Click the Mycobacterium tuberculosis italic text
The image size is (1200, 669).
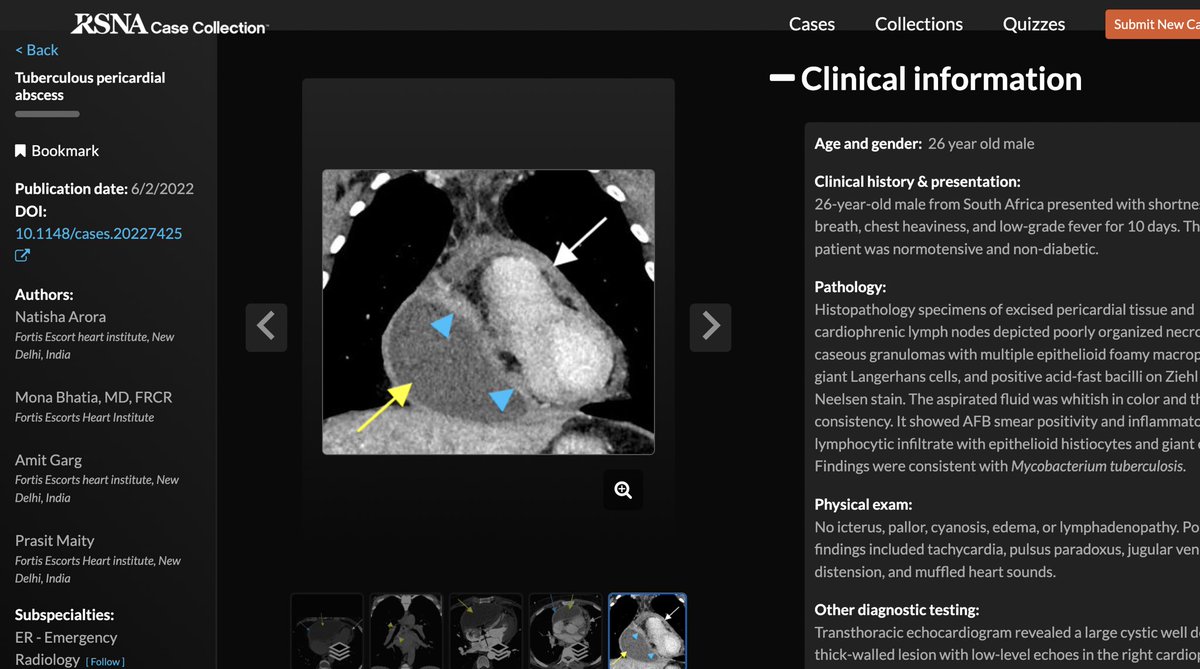click(x=1097, y=466)
